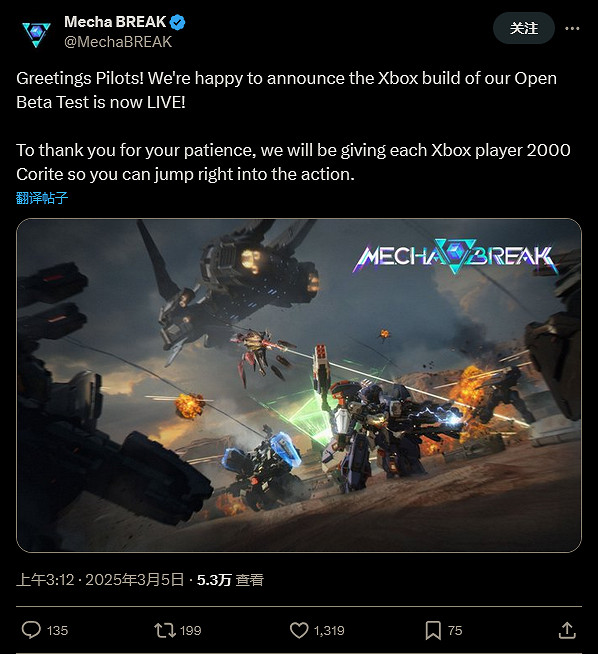This screenshot has width=598, height=654.
Task: Click the Mecha BREAK display name
Action: (x=115, y=22)
